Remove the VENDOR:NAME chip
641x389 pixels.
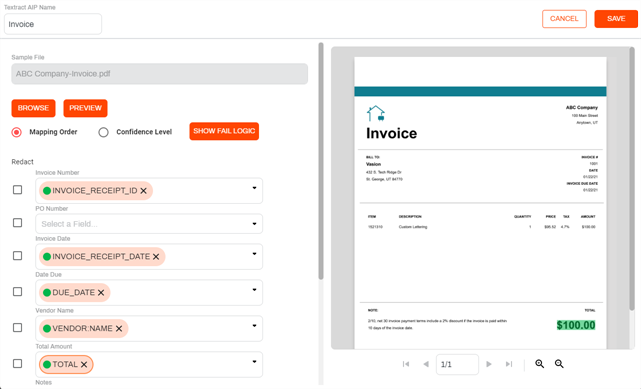coord(119,329)
